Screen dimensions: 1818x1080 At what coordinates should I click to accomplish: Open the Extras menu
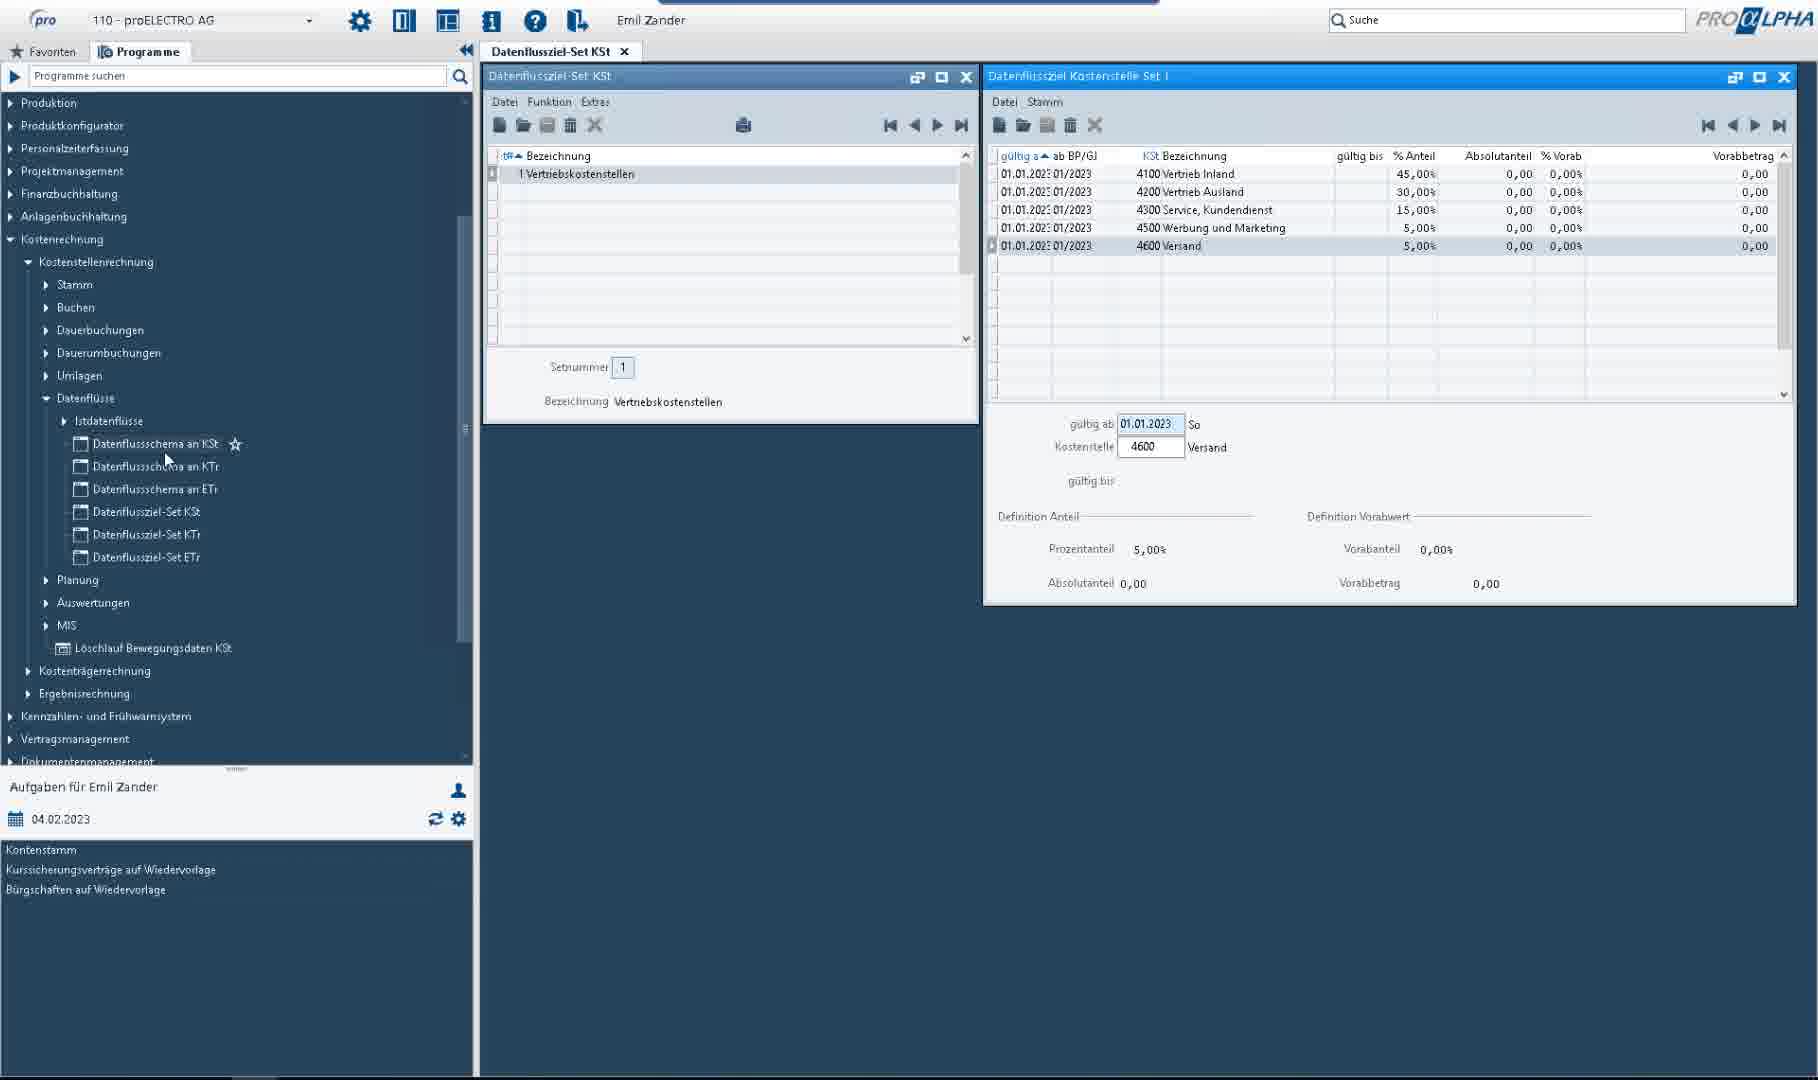595,102
